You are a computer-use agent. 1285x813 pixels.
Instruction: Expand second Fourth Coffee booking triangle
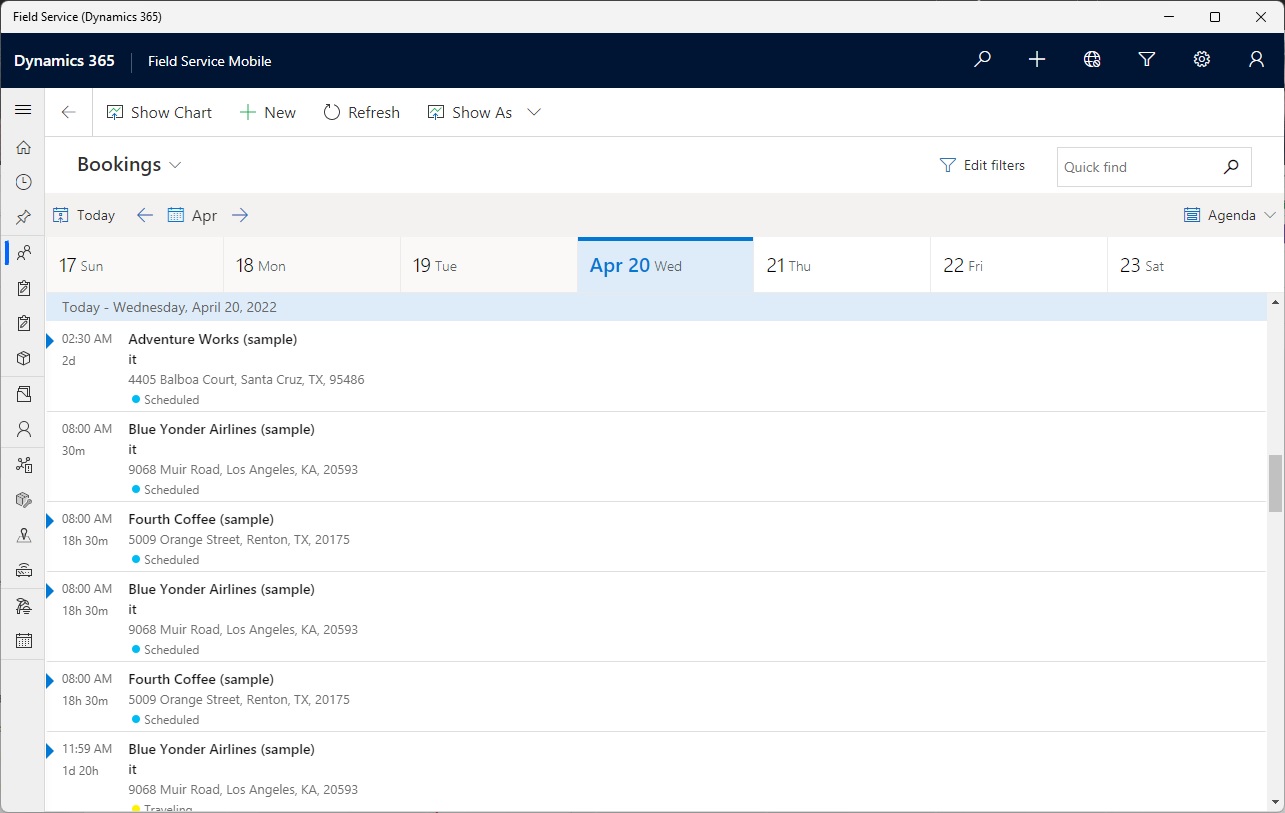point(50,681)
